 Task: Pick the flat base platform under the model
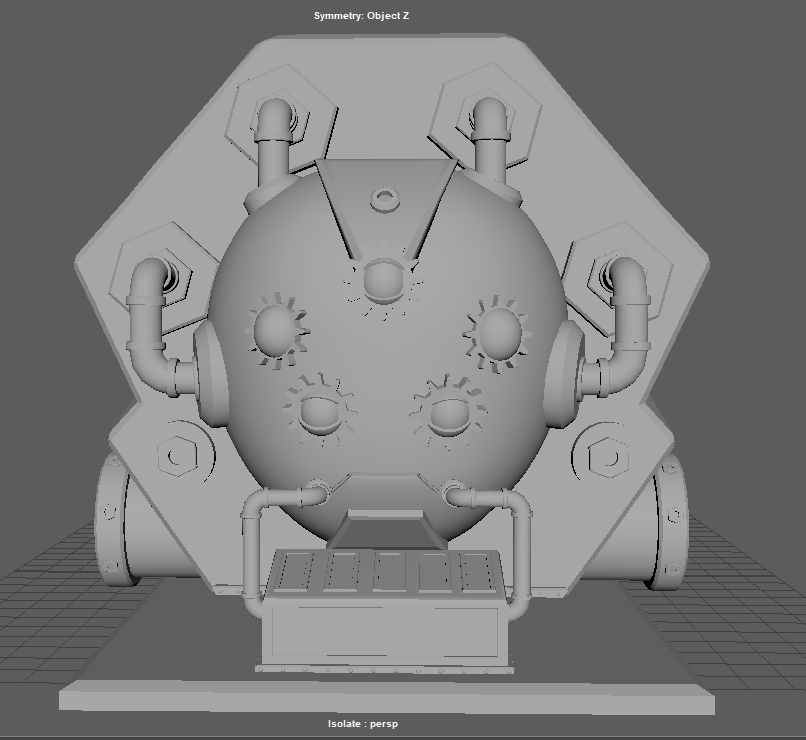click(387, 696)
